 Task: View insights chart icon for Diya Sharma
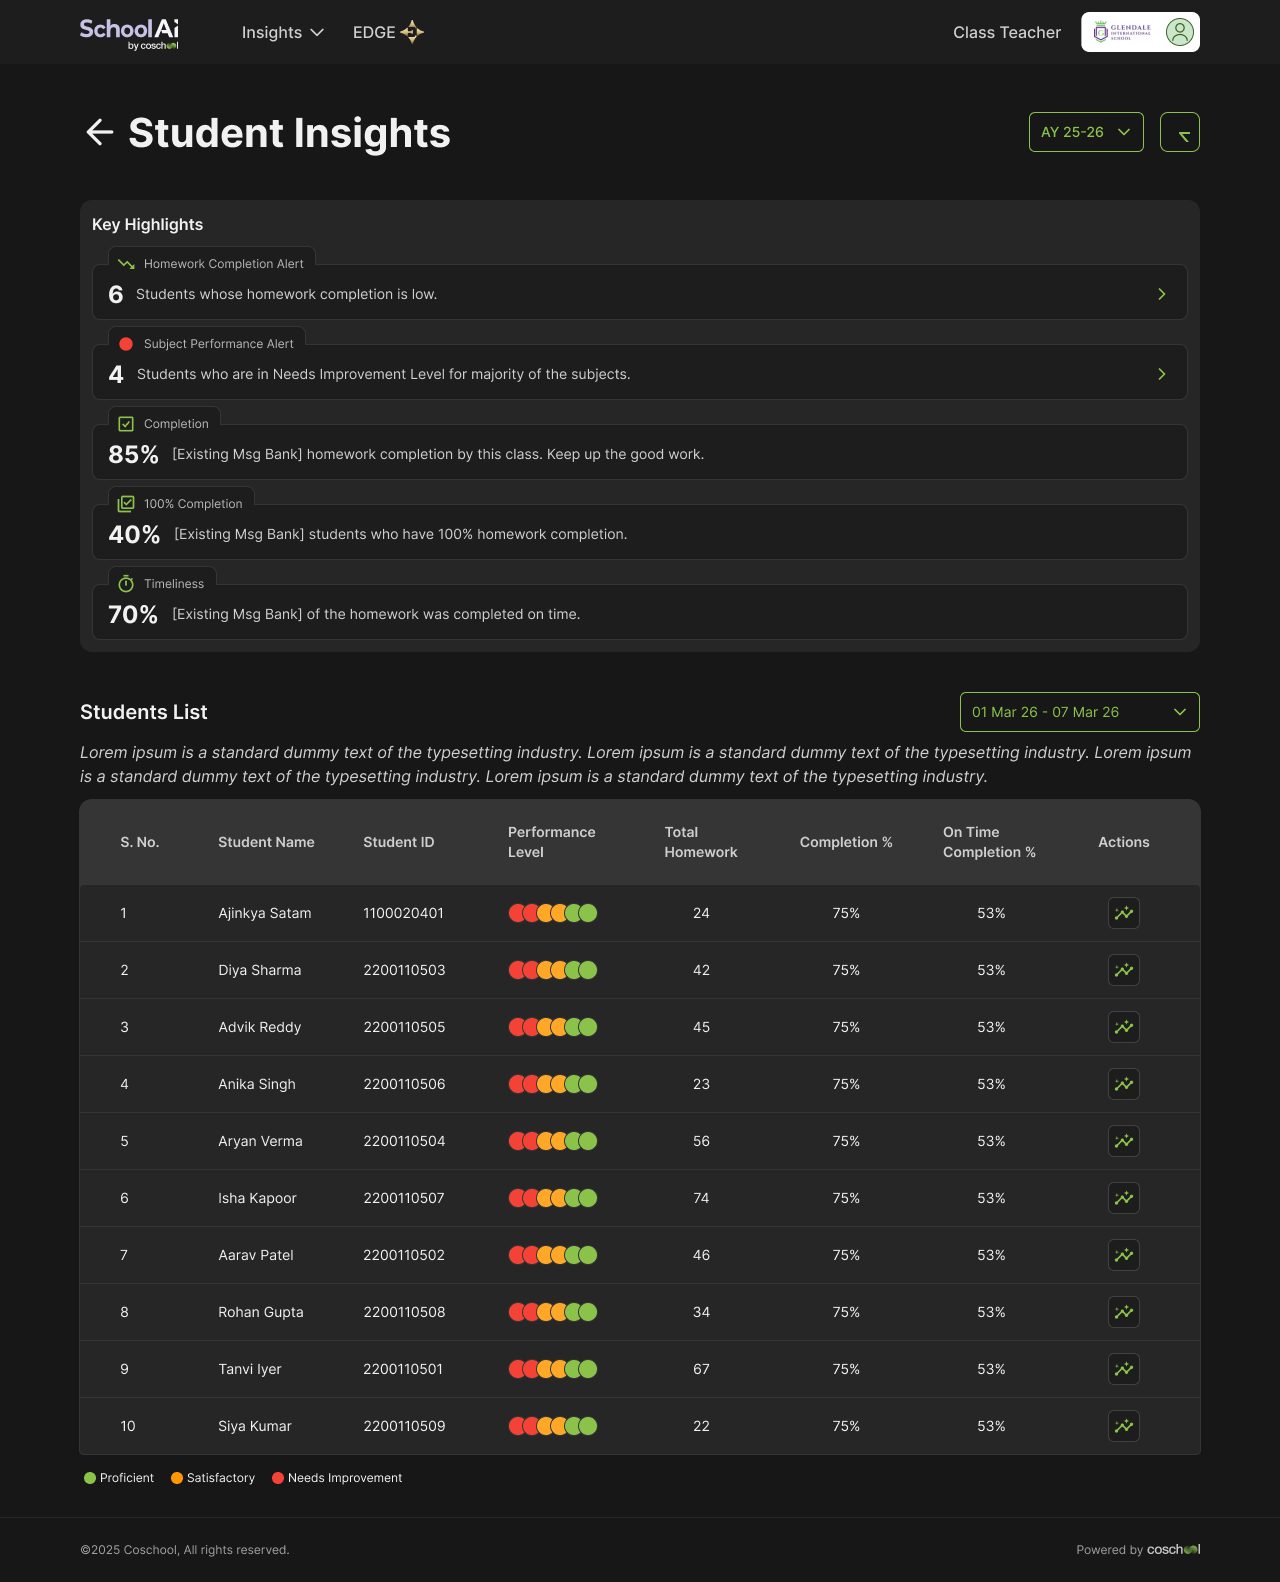coord(1124,970)
